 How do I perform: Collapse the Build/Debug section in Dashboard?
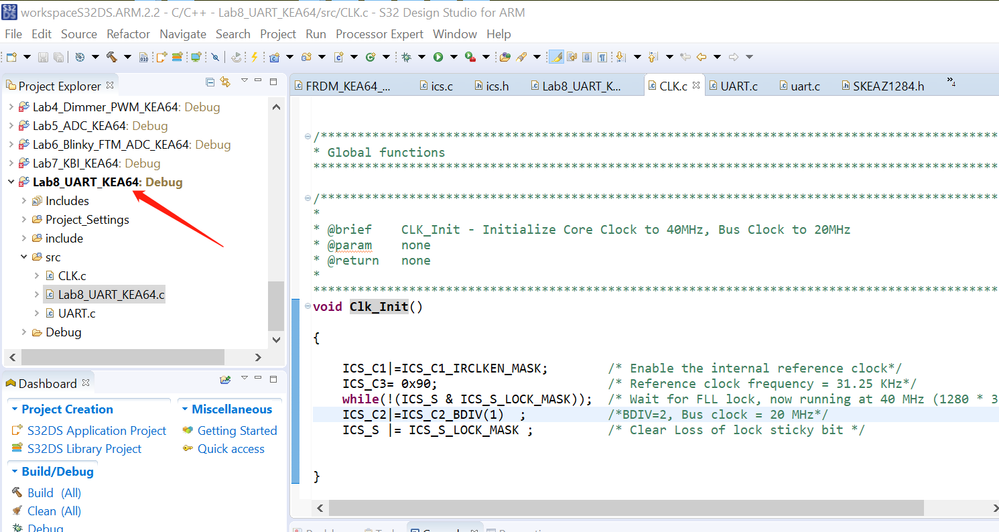coord(14,471)
